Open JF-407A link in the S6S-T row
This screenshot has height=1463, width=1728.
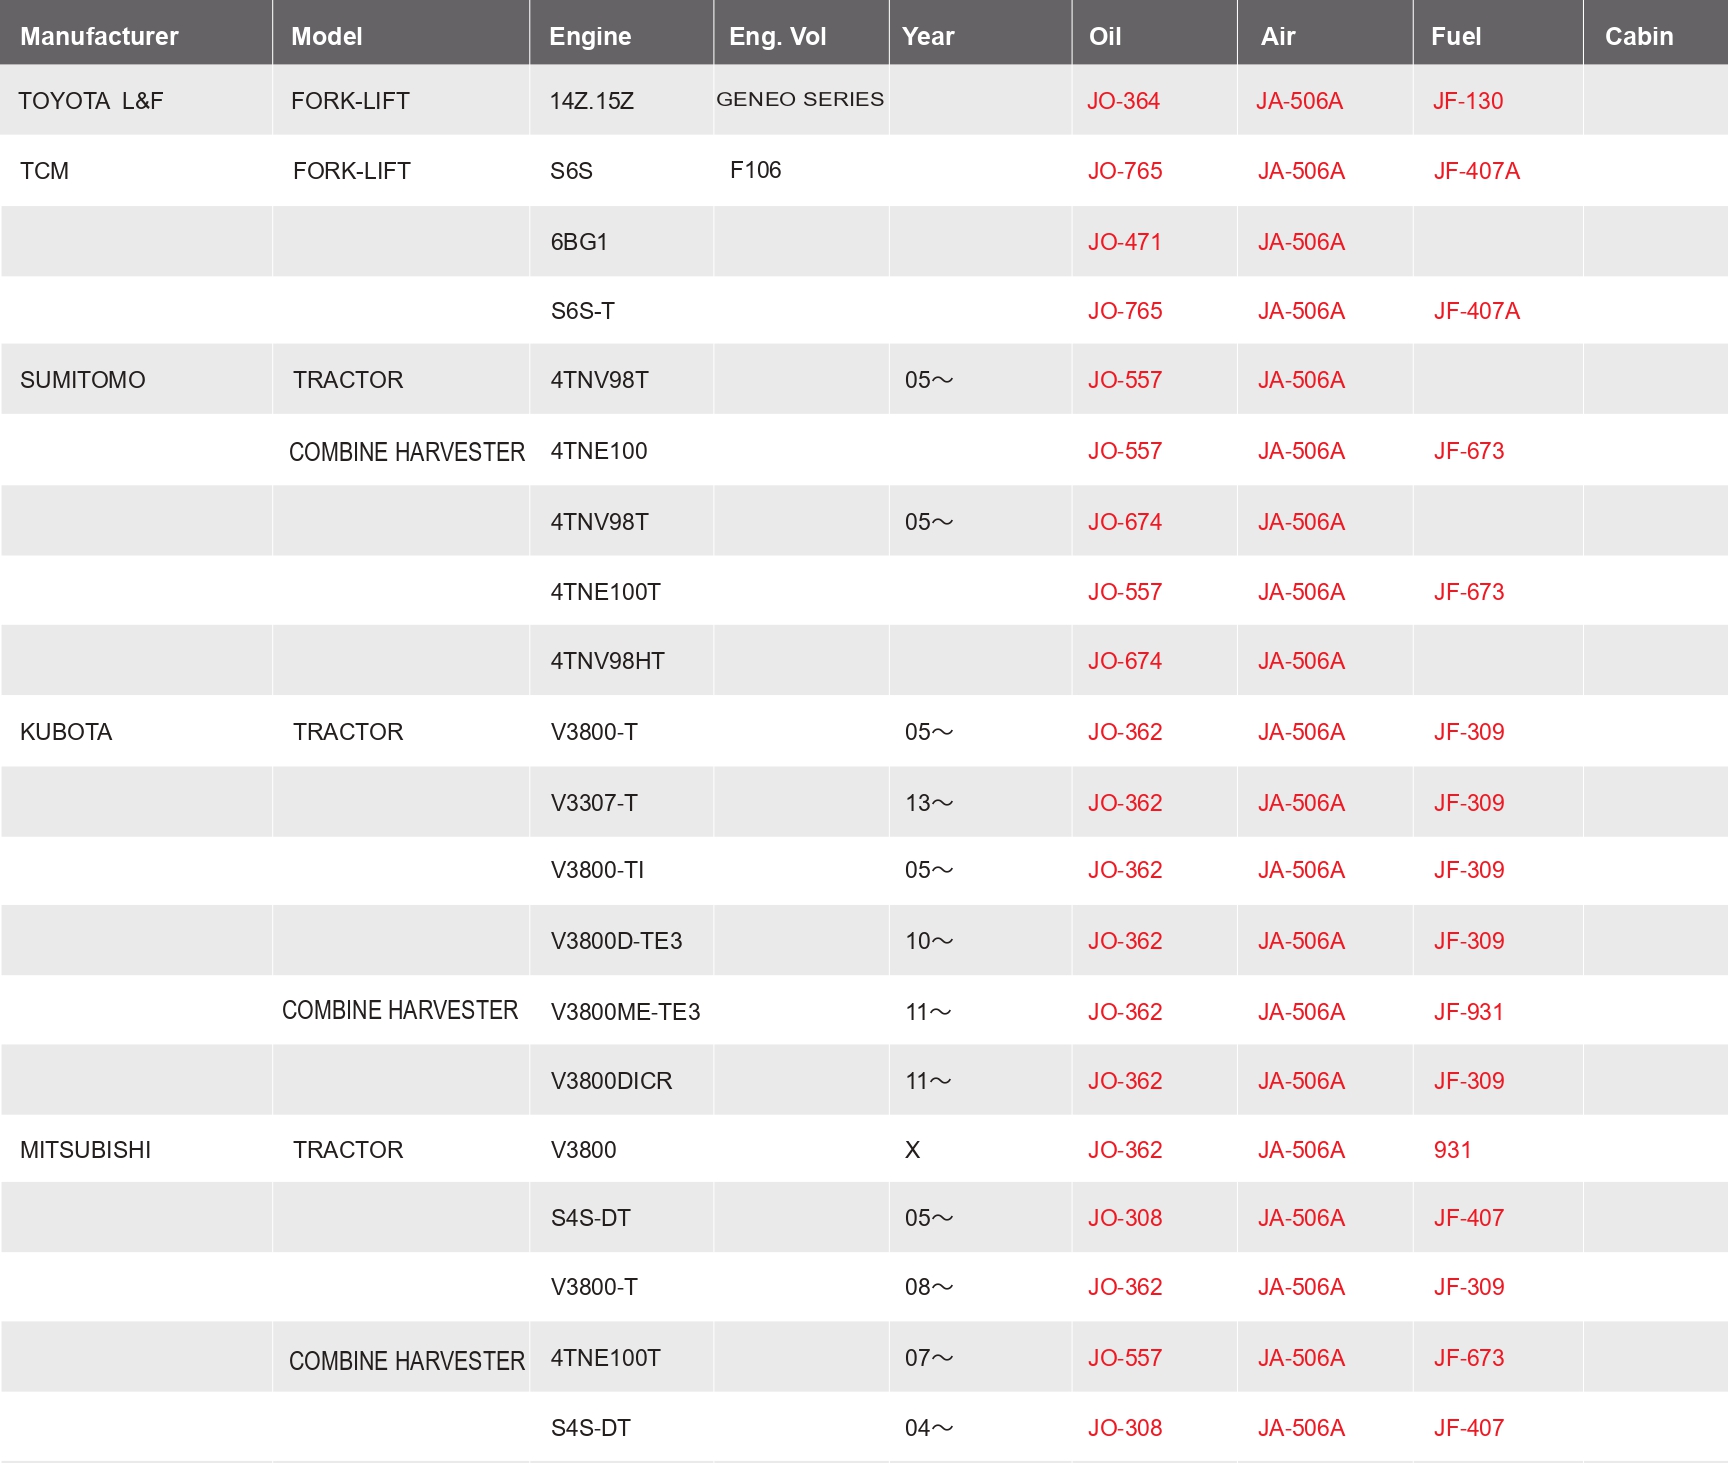[1476, 311]
